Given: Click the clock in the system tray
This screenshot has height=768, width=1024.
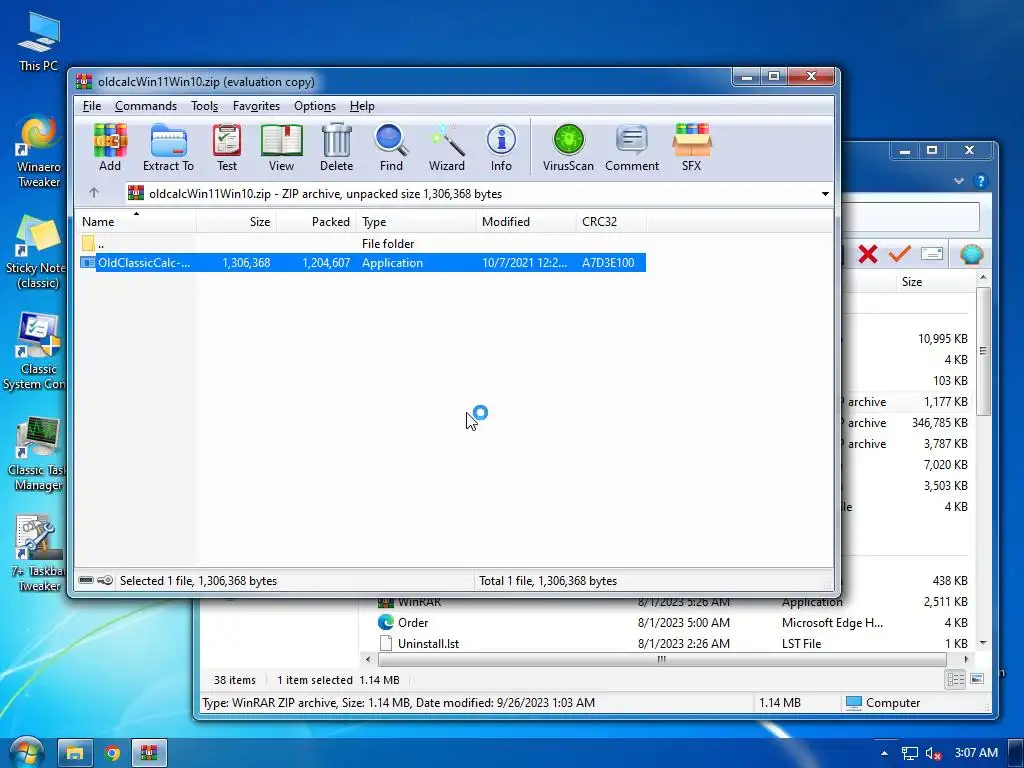Looking at the screenshot, I should point(976,753).
